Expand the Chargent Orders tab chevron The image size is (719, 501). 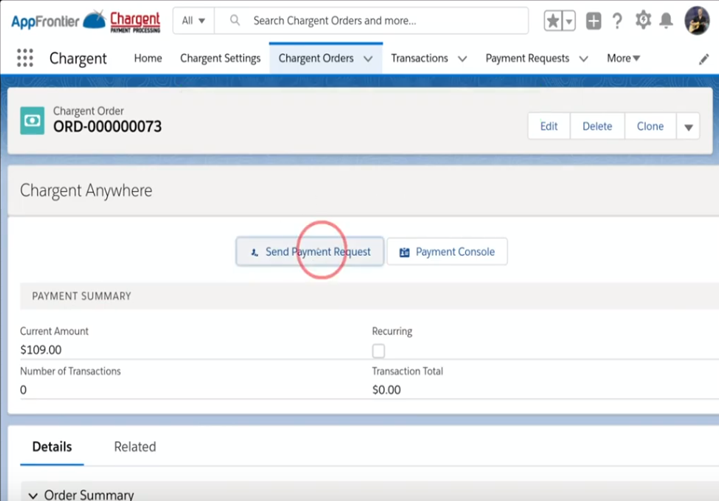point(368,59)
